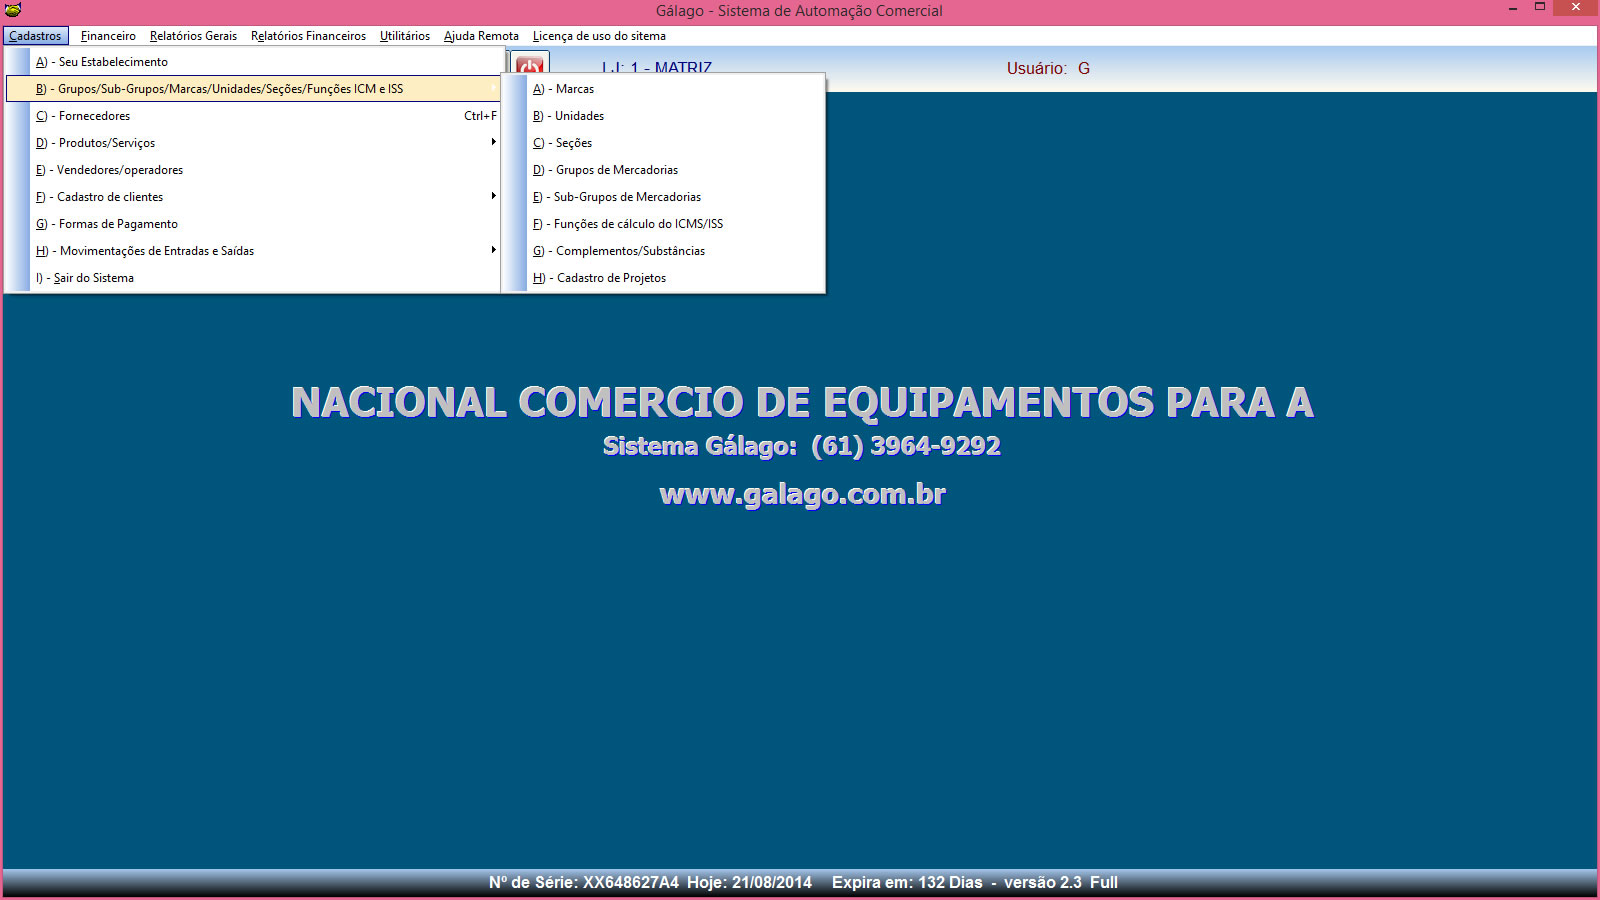
Task: Expand Cadastro de clientes submenu arrow
Action: coord(493,196)
